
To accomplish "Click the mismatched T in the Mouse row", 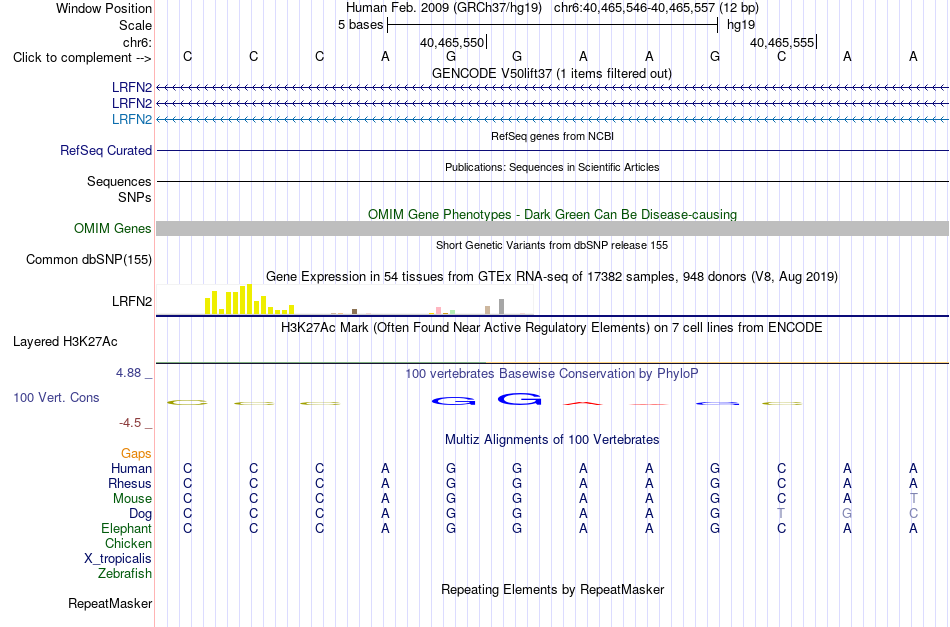I will tap(913, 499).
